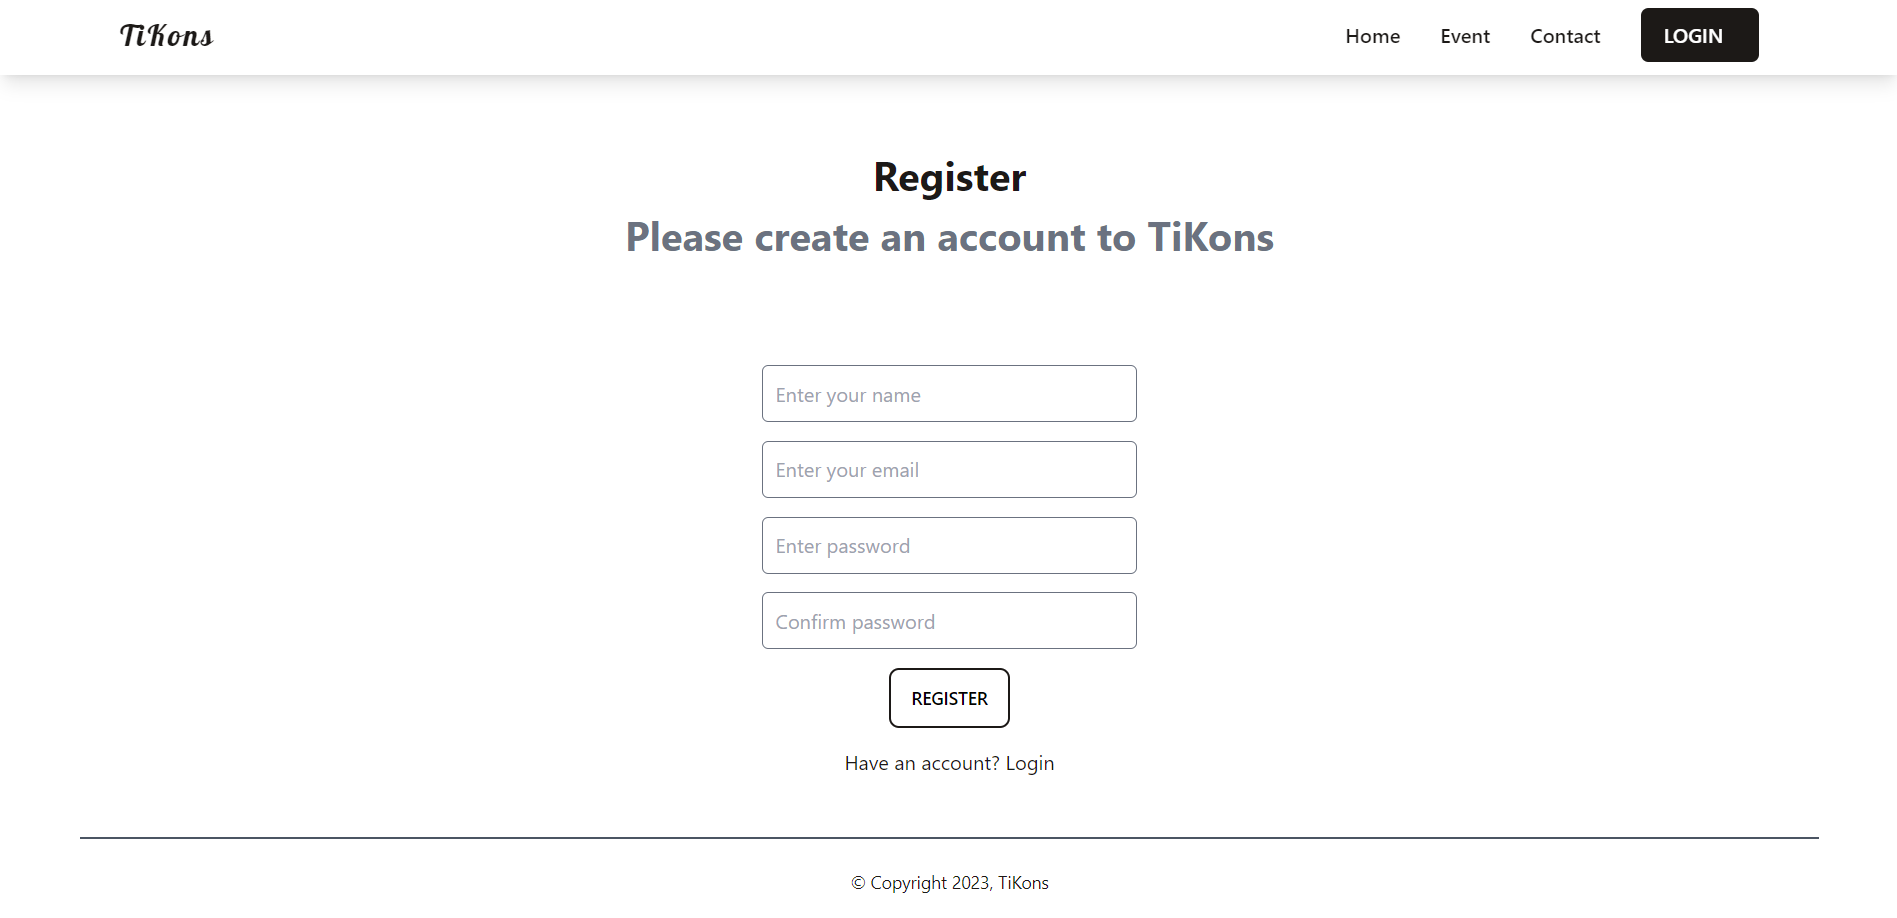Click the Enter password placeholder text

point(842,545)
